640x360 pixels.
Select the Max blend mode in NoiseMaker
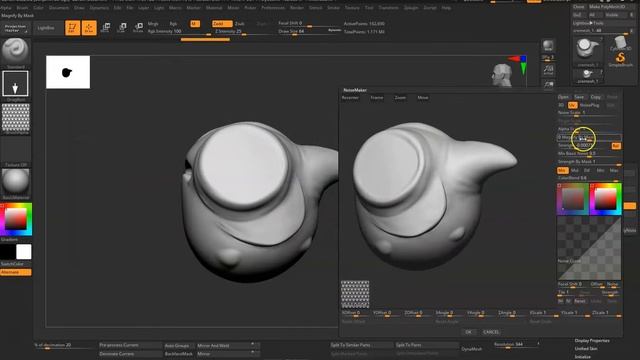[x=614, y=170]
